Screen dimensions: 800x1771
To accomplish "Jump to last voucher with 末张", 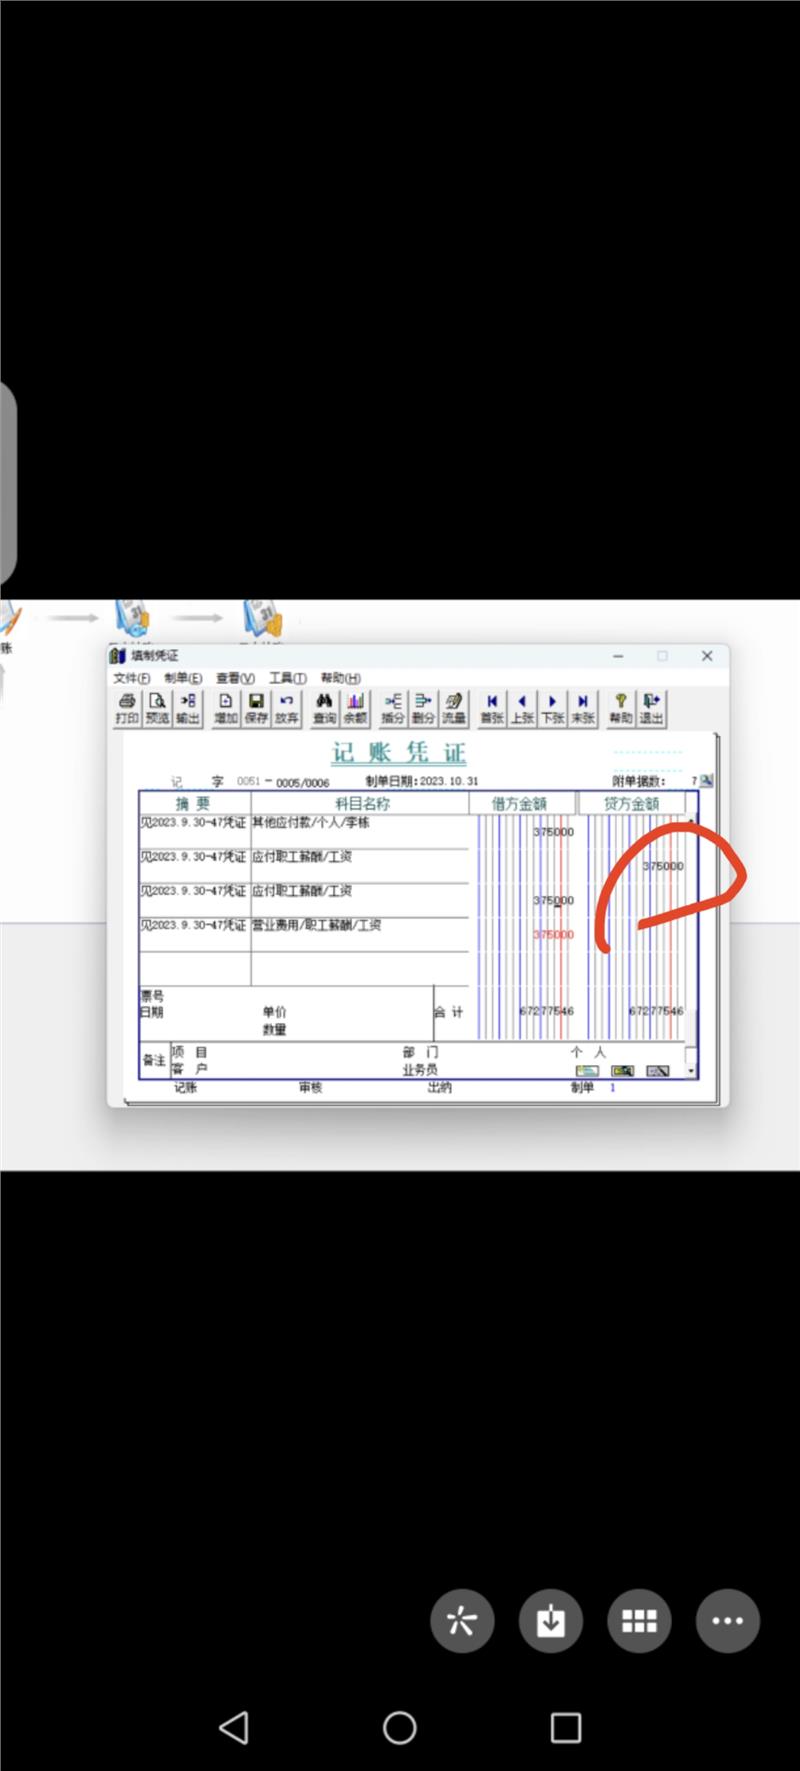I will (583, 708).
